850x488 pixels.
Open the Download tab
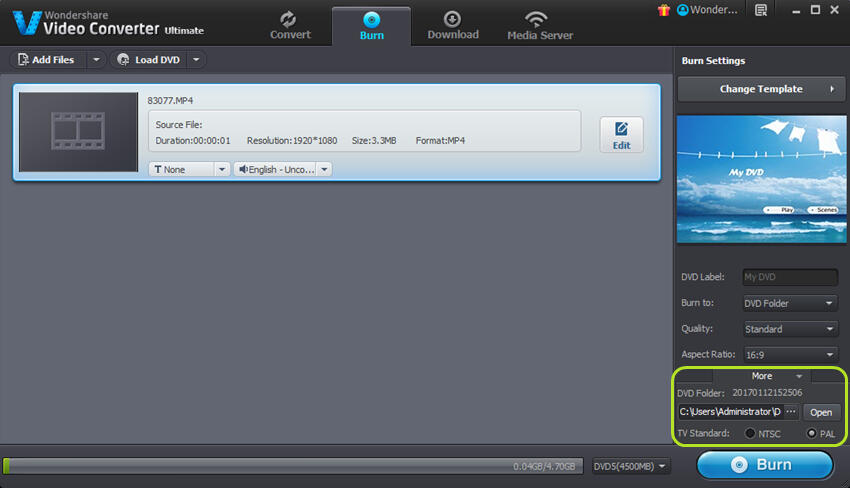(453, 25)
